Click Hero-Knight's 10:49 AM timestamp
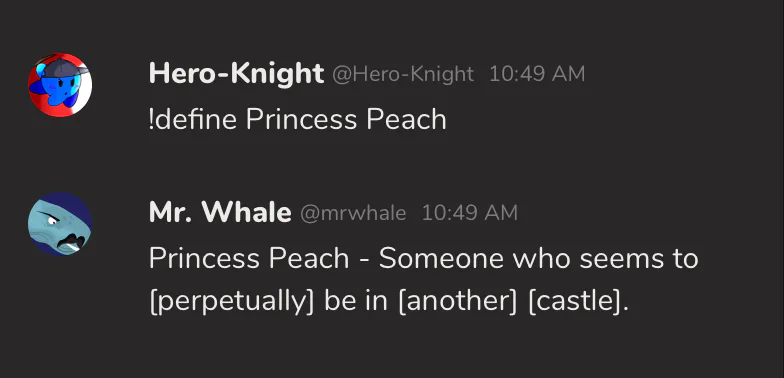Image resolution: width=784 pixels, height=378 pixels. (x=537, y=74)
